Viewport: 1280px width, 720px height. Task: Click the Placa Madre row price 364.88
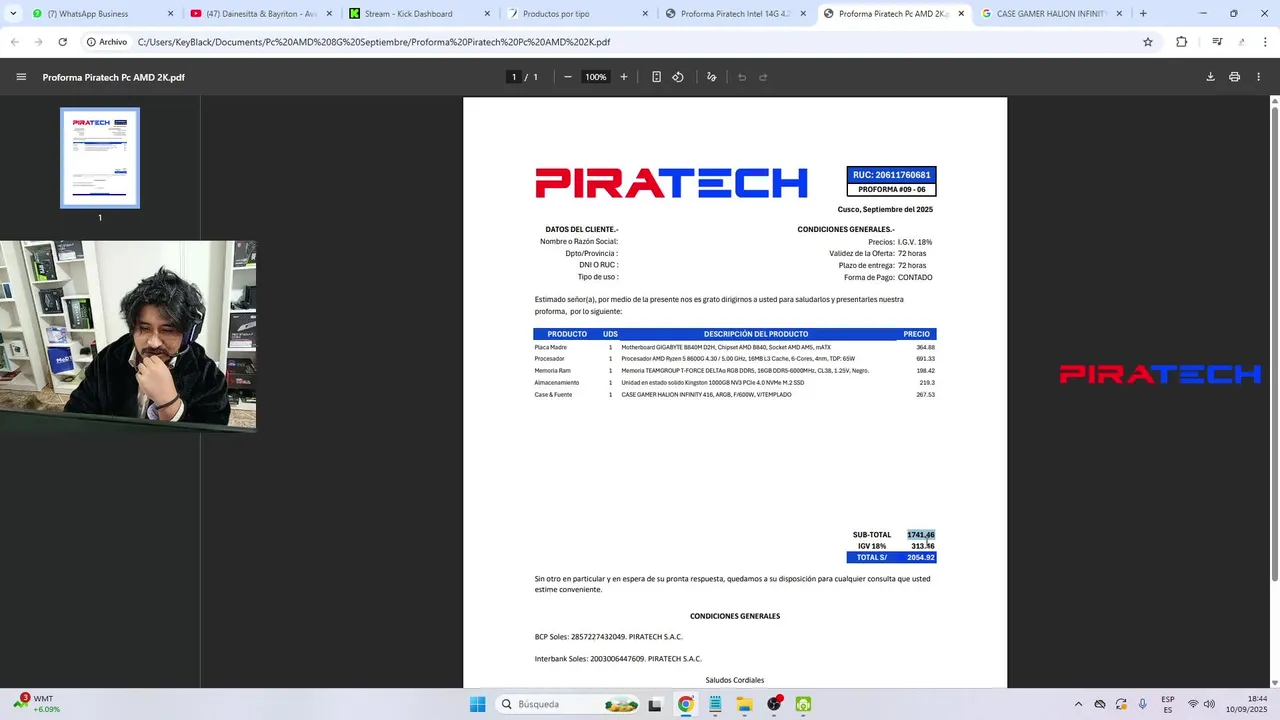[925, 347]
